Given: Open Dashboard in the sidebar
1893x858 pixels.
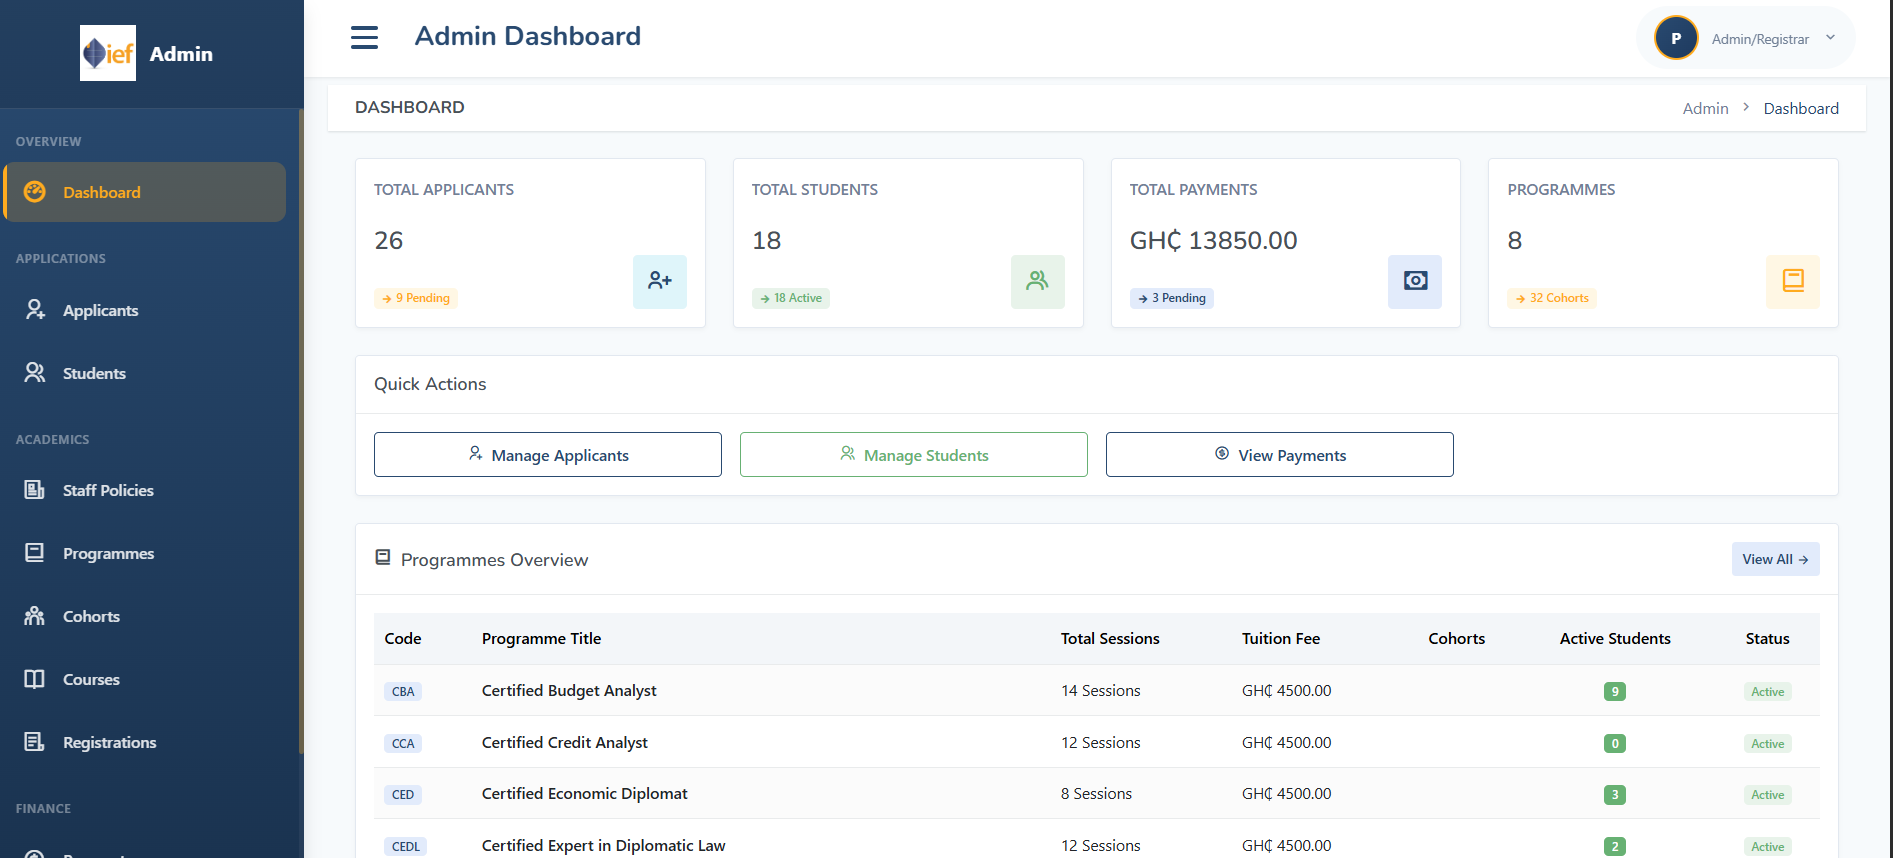Looking at the screenshot, I should (101, 192).
